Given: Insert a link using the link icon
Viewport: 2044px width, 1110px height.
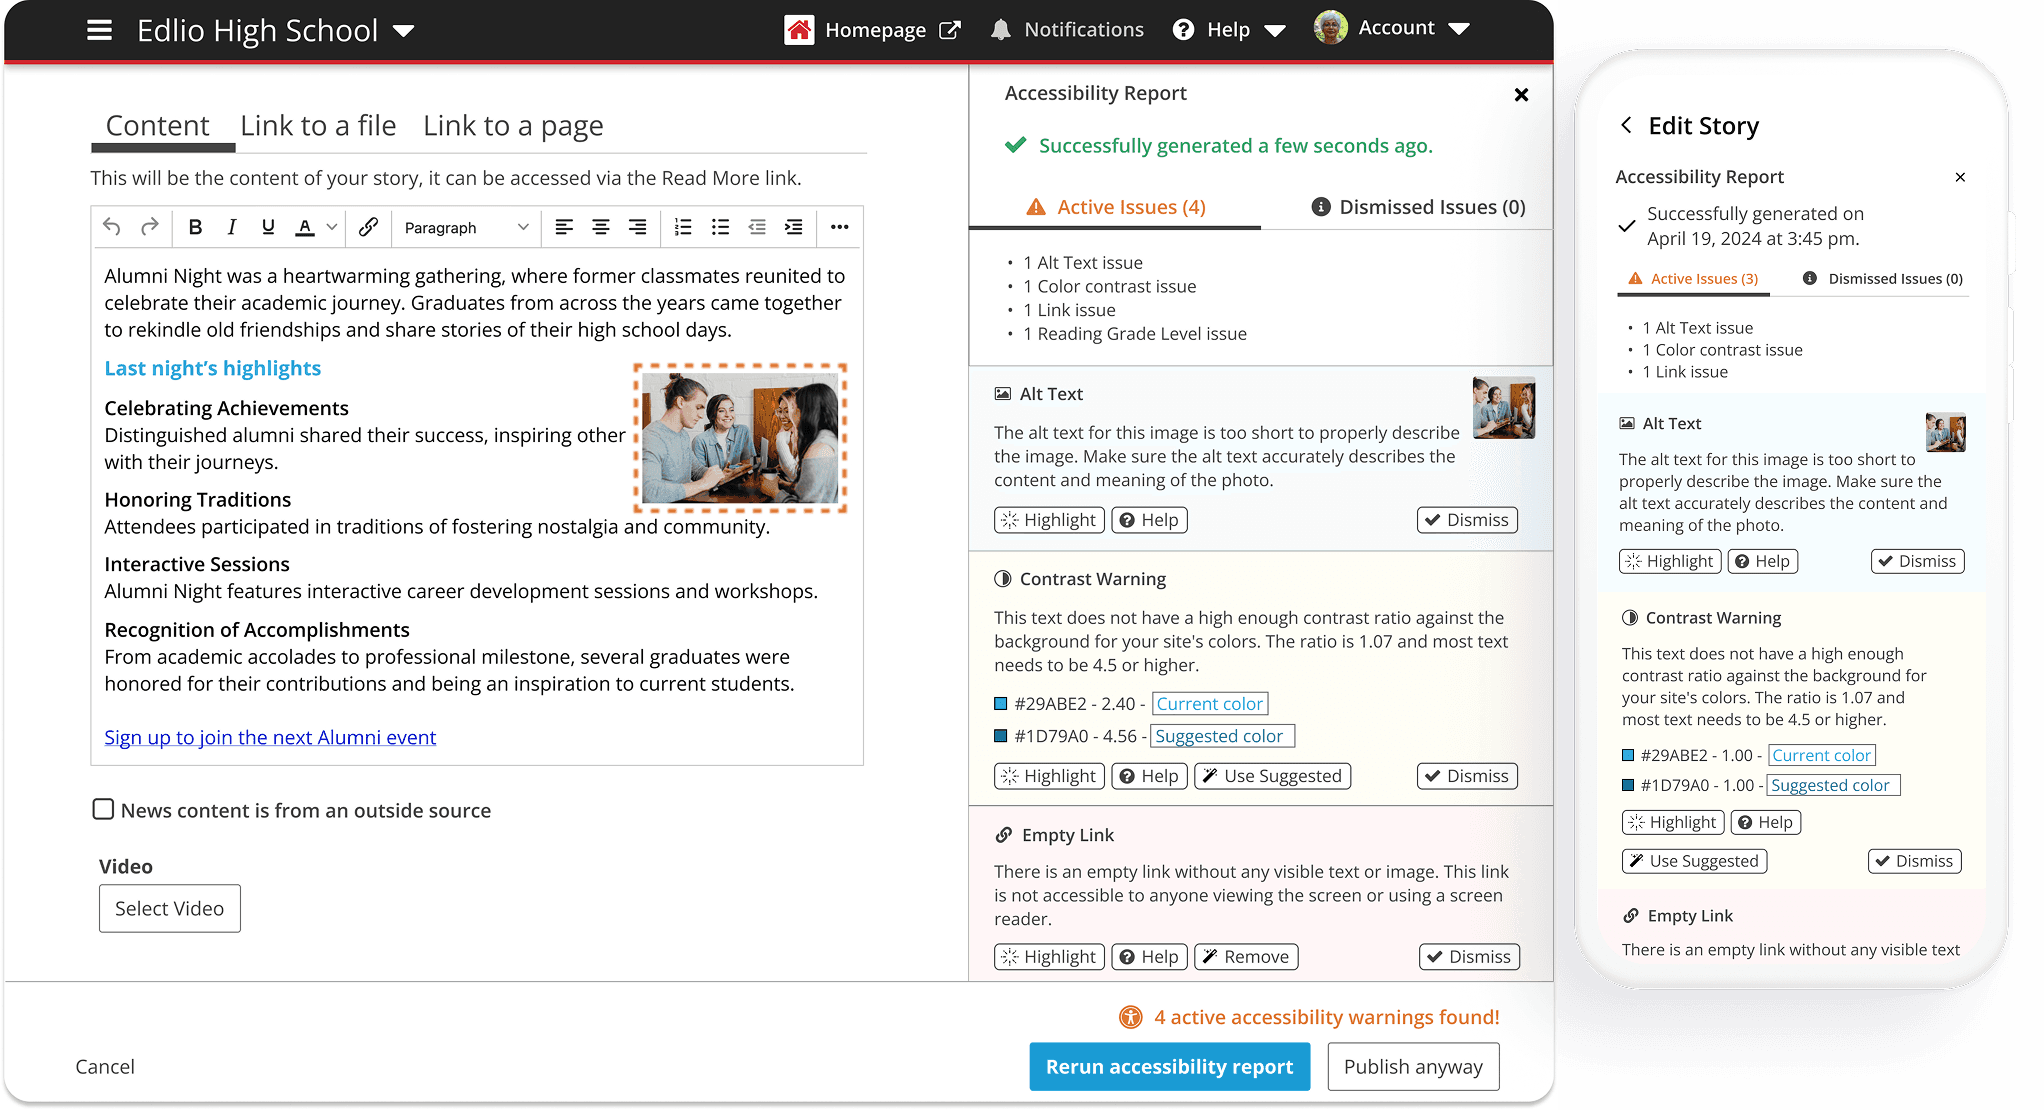Looking at the screenshot, I should click(x=367, y=227).
